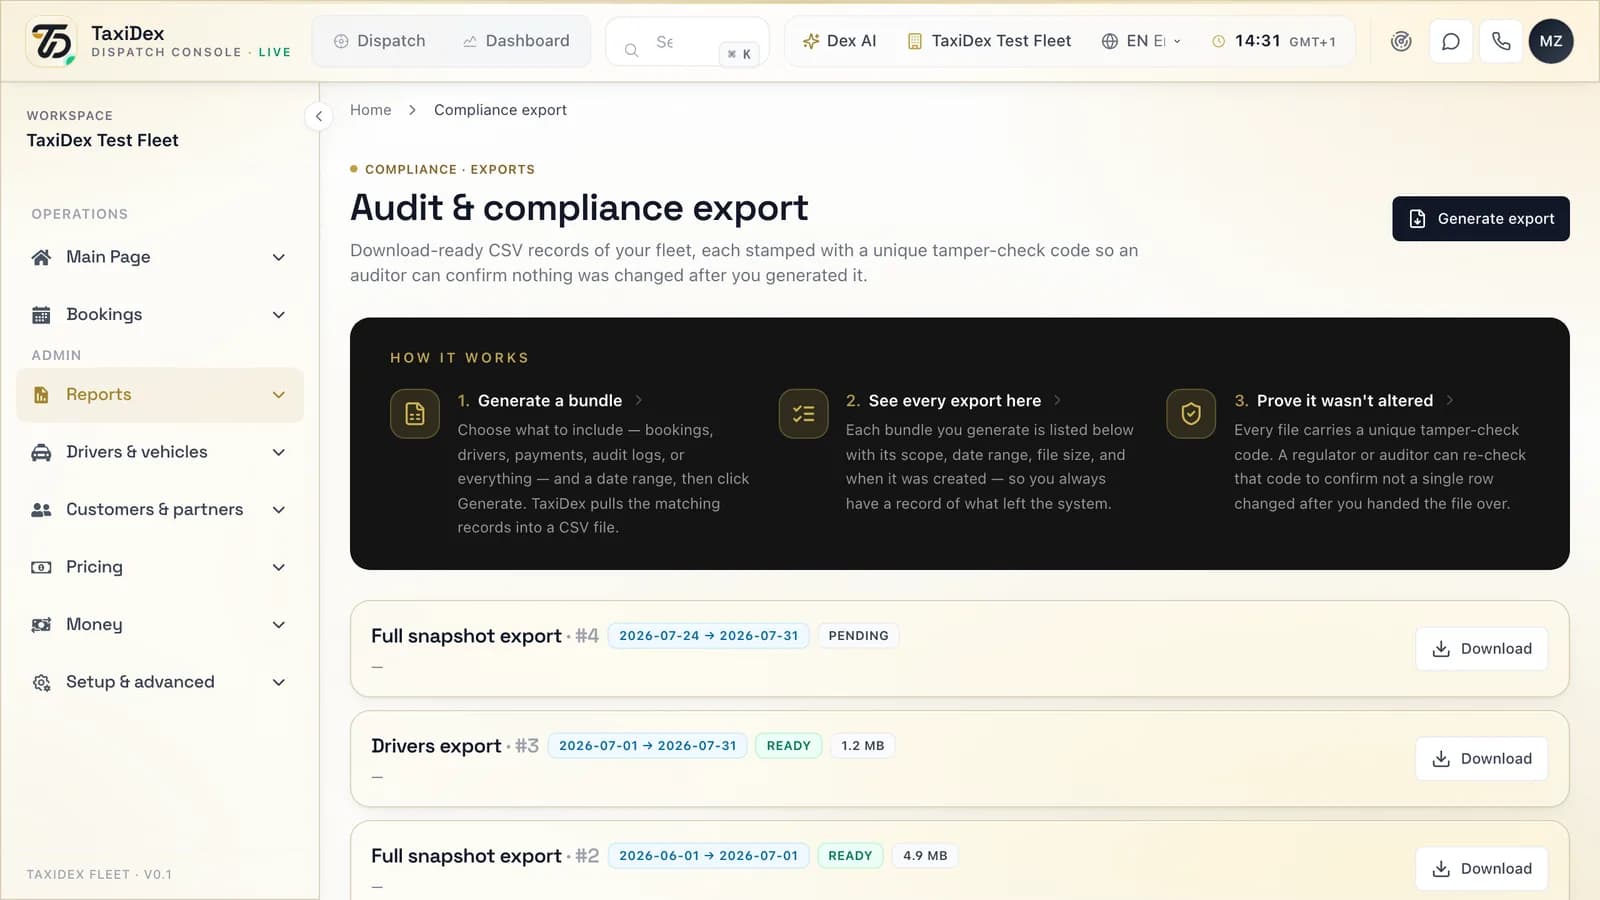Viewport: 1600px width, 900px height.
Task: Expand the Customers & partners chevron
Action: pyautogui.click(x=279, y=510)
